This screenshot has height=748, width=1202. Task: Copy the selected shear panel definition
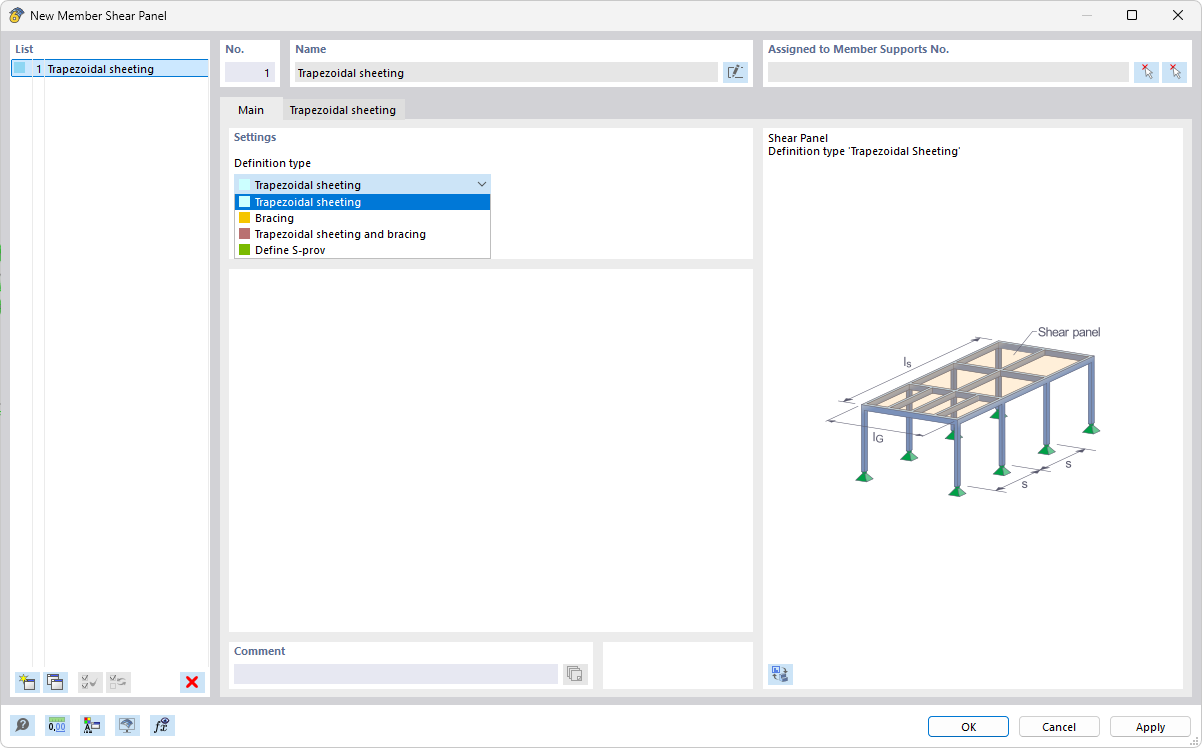pyautogui.click(x=55, y=682)
